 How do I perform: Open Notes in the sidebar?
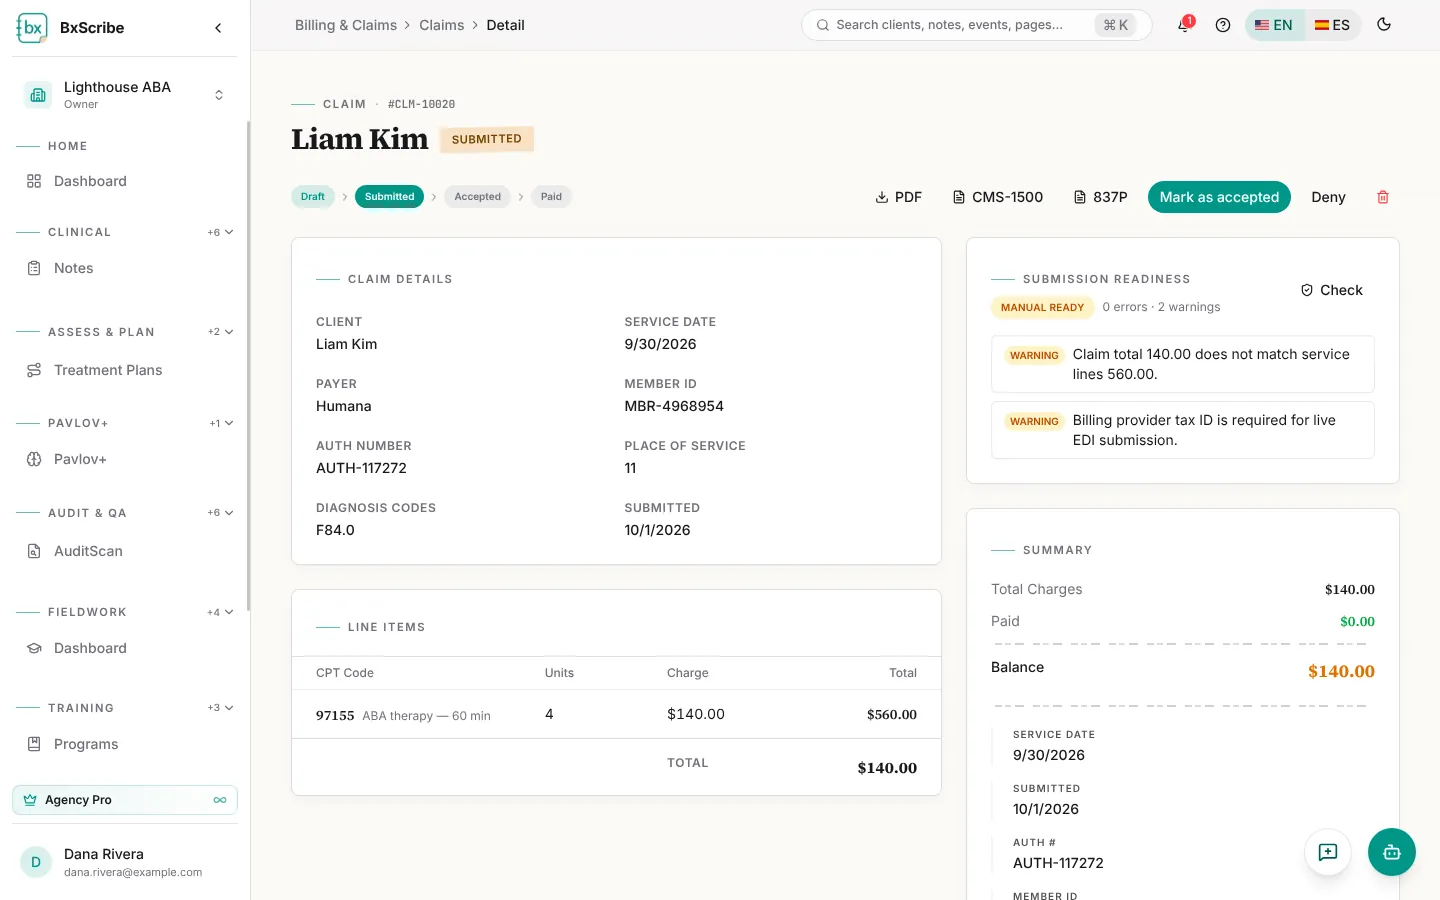[125, 268]
